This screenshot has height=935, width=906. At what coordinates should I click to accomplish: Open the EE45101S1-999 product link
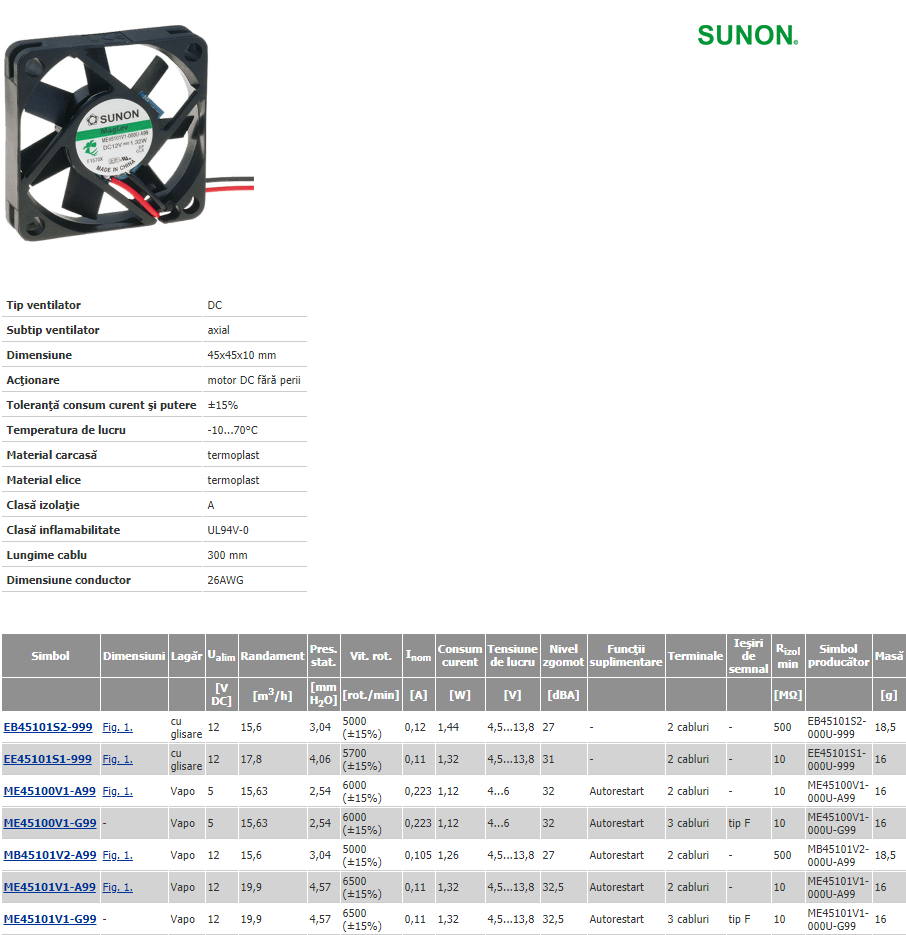coord(48,759)
